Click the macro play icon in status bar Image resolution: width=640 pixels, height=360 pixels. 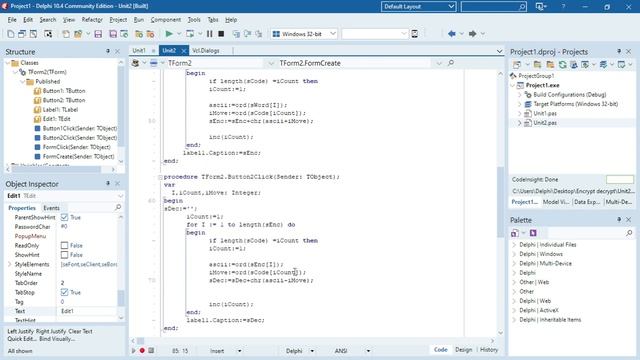[x=133, y=350]
